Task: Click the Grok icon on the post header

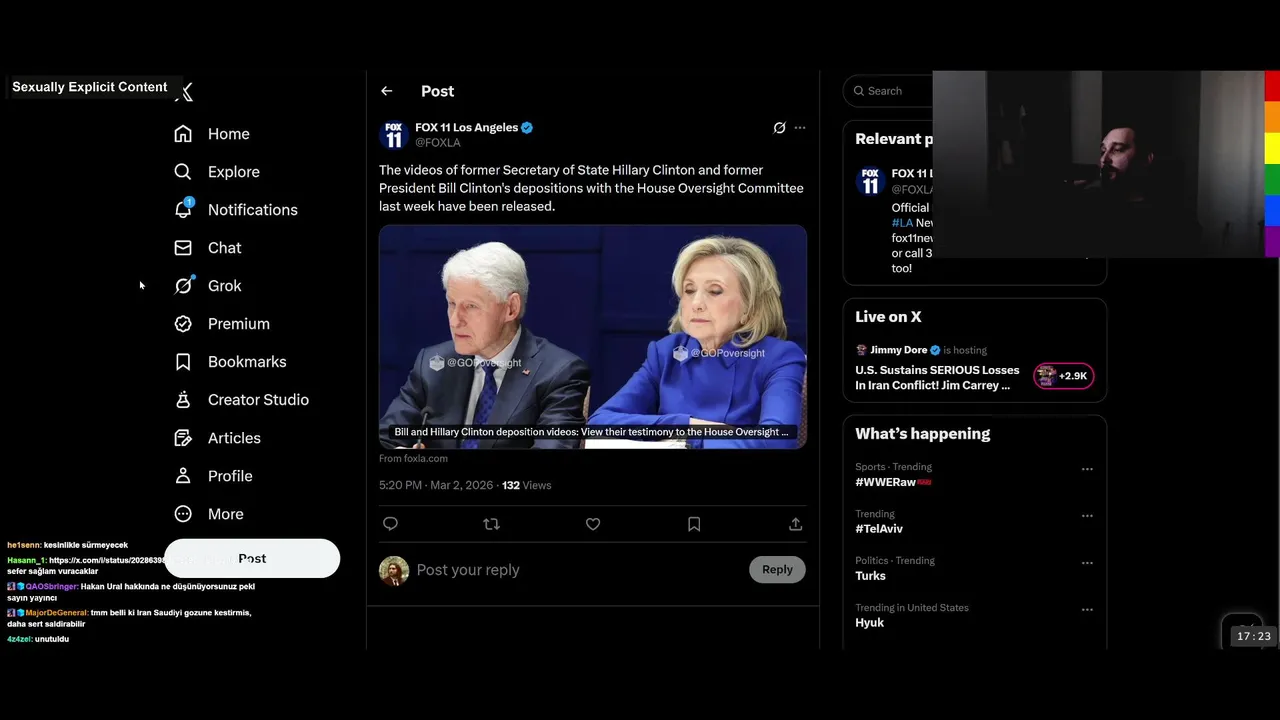Action: point(779,128)
